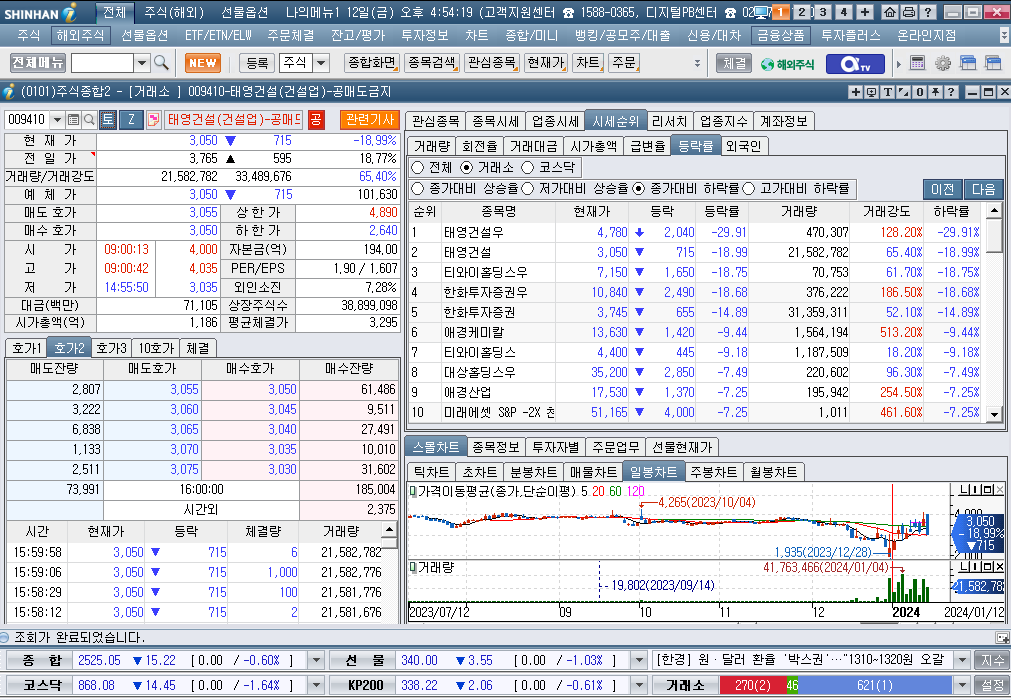1011x700 pixels.
Task: Select 종가대비 상승율 radio option
Action: [x=417, y=189]
